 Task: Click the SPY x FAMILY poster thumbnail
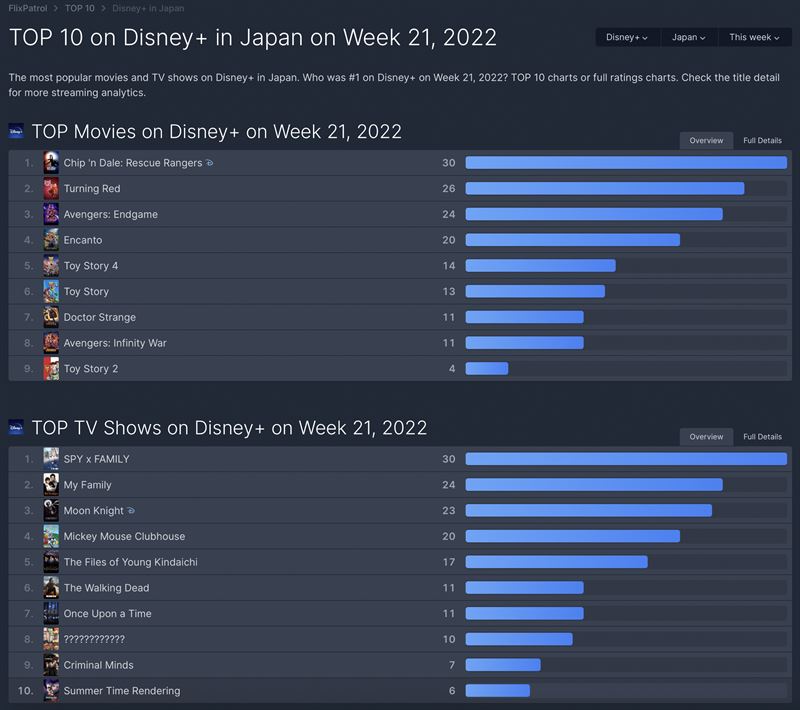51,459
